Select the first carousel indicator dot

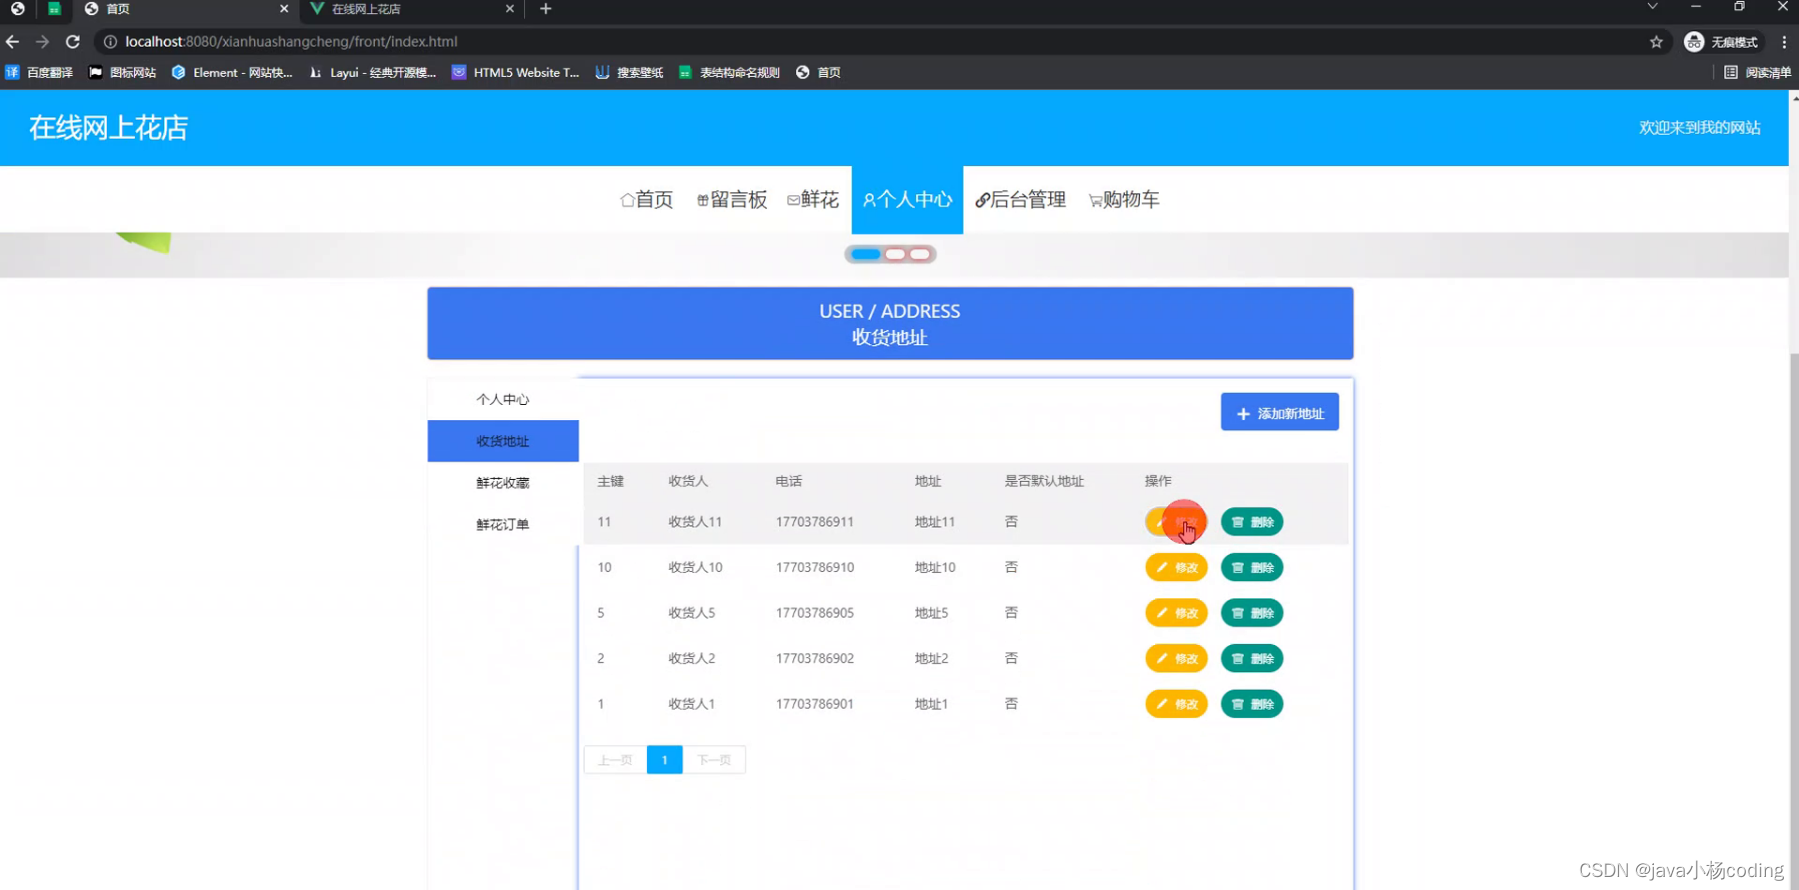point(866,254)
